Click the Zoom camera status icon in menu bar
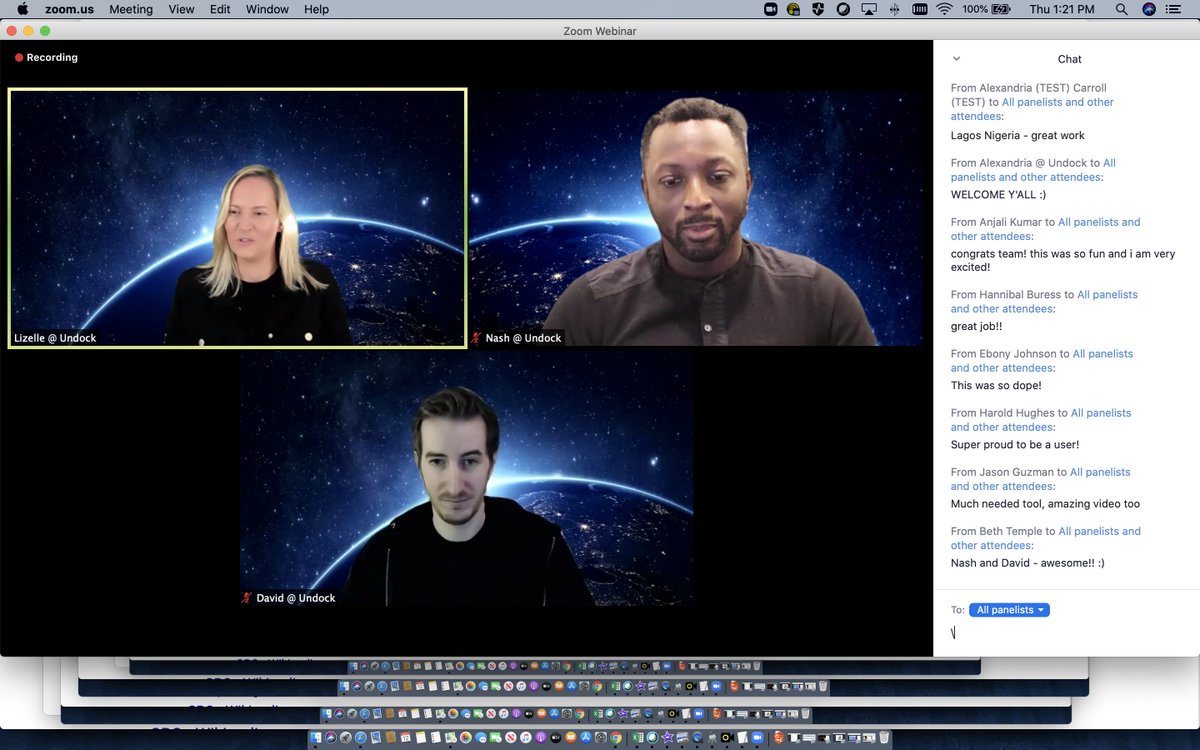The image size is (1200, 750). coord(770,9)
